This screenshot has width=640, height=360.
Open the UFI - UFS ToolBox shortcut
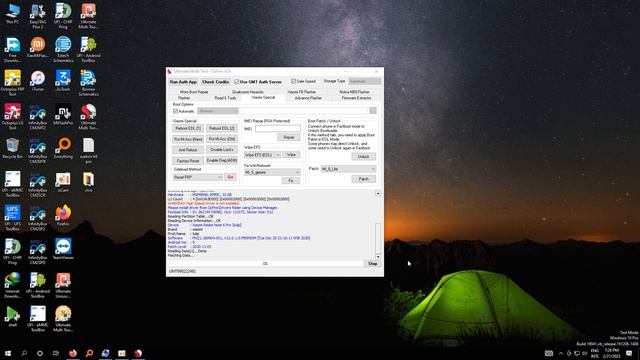[12, 218]
